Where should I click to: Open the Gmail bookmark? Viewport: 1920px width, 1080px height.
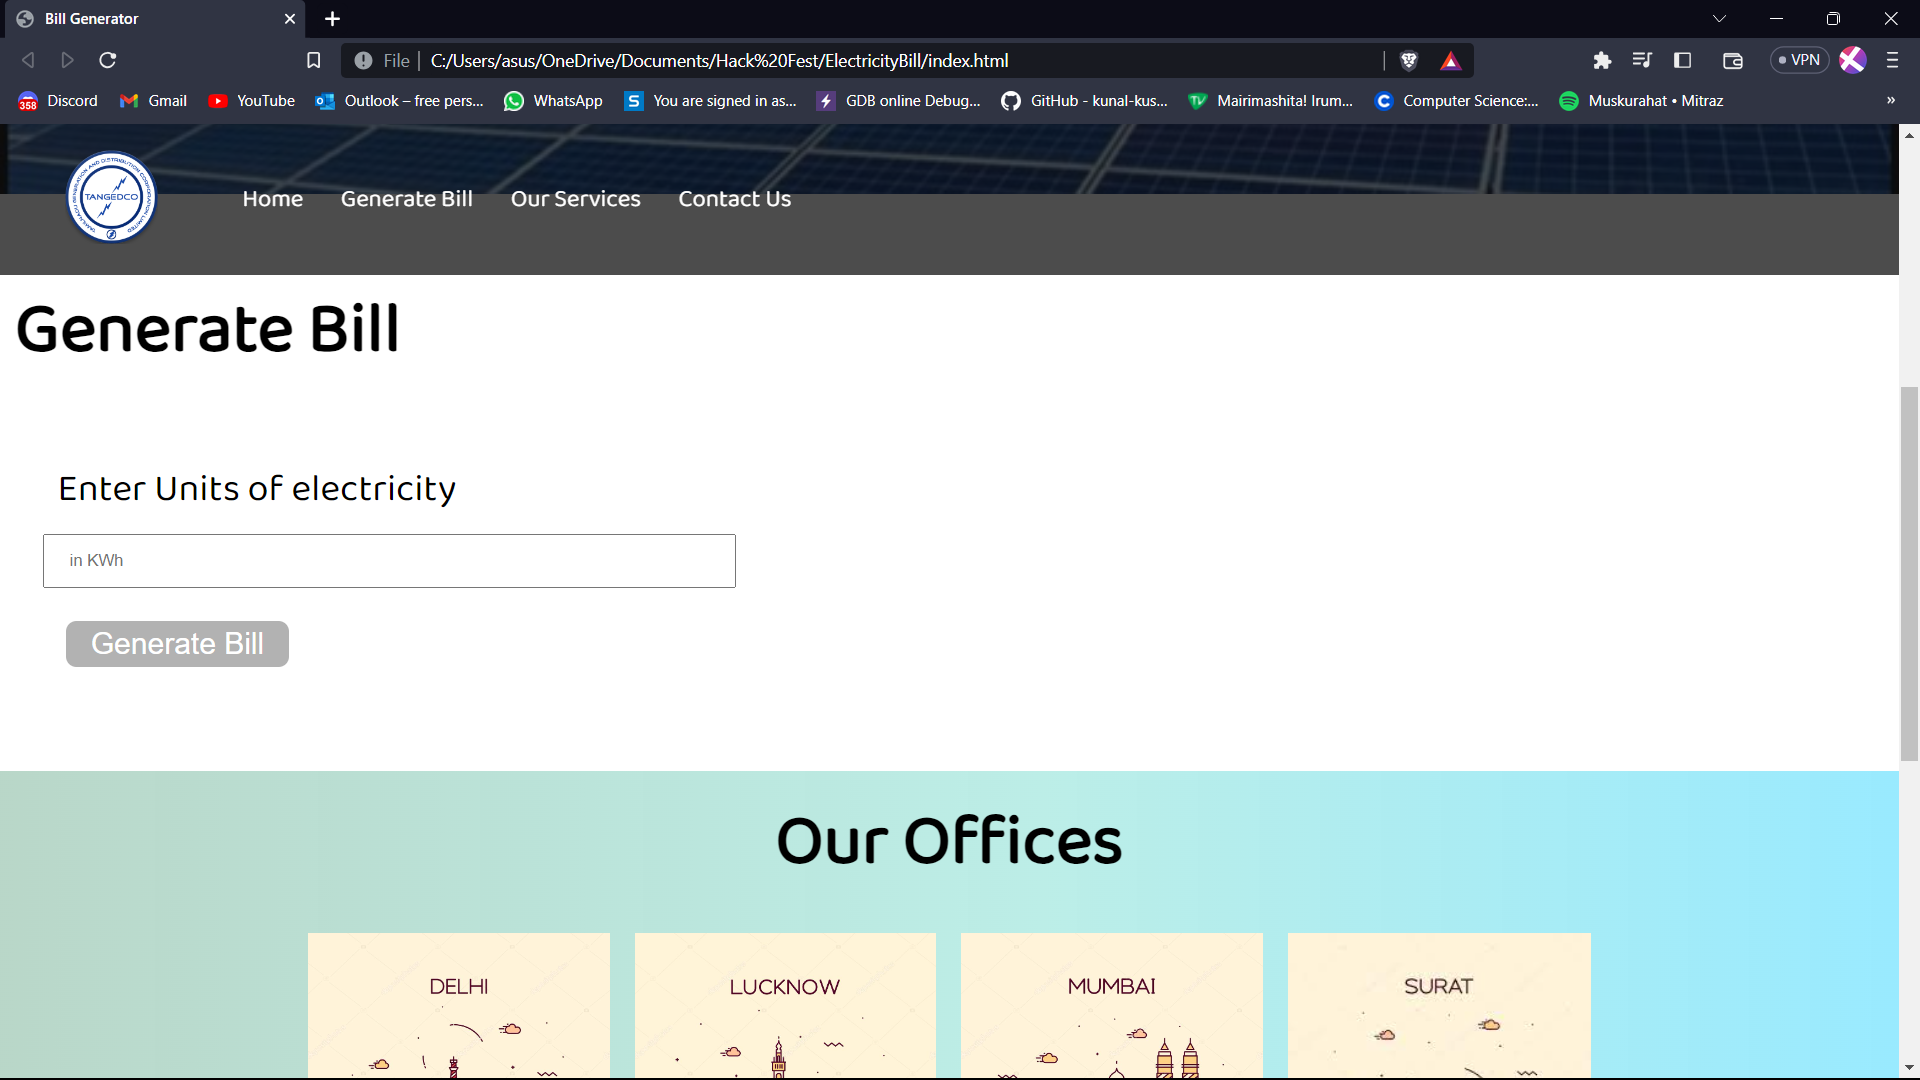coord(153,101)
